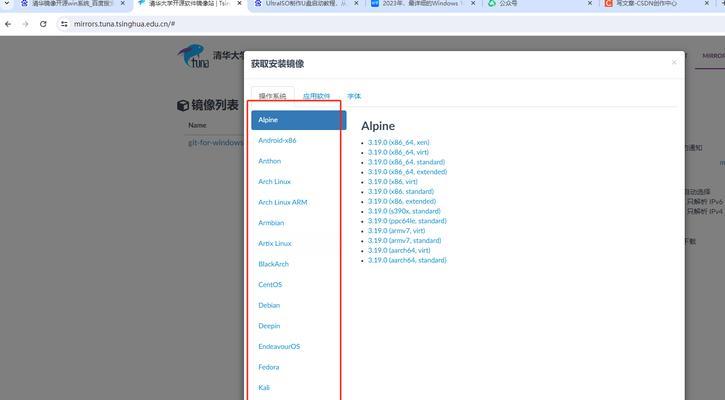Select CentOS in the OS list
725x400 pixels.
[x=270, y=284]
